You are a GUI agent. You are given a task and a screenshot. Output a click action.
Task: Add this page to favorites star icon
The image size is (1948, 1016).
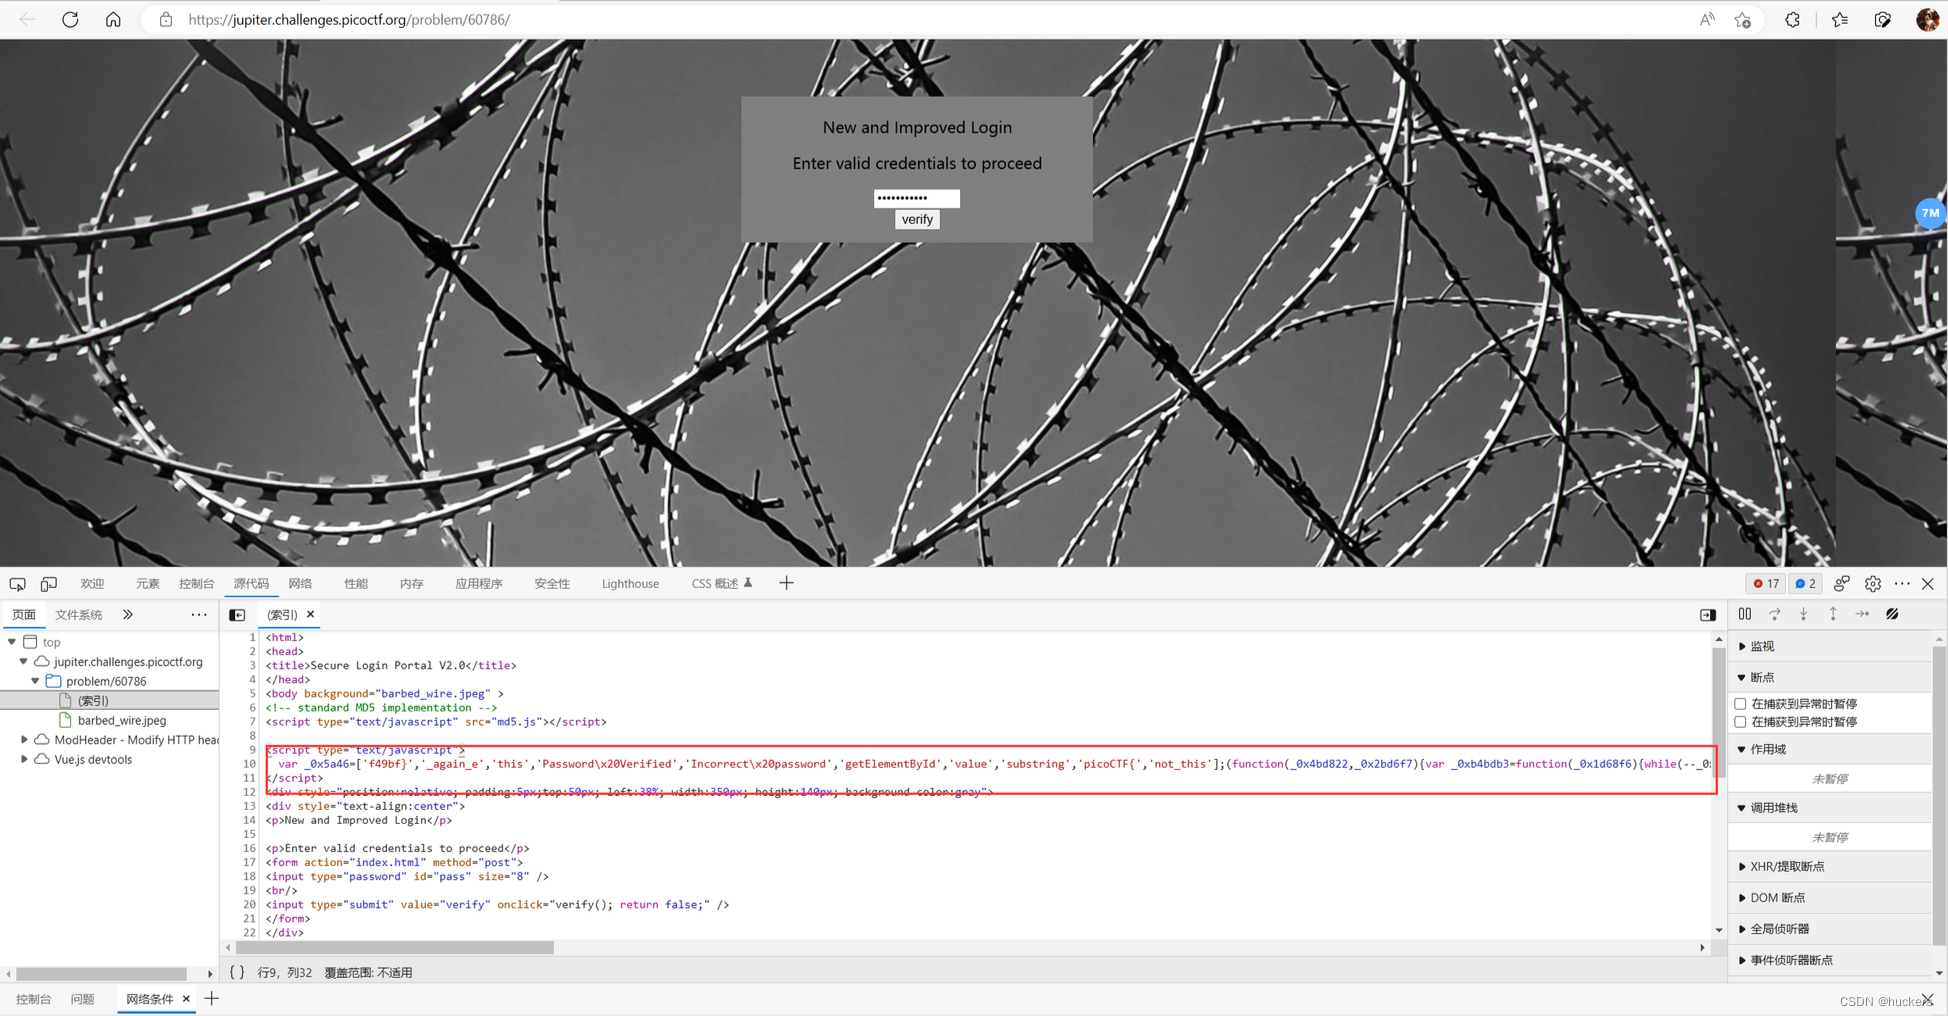[1743, 20]
